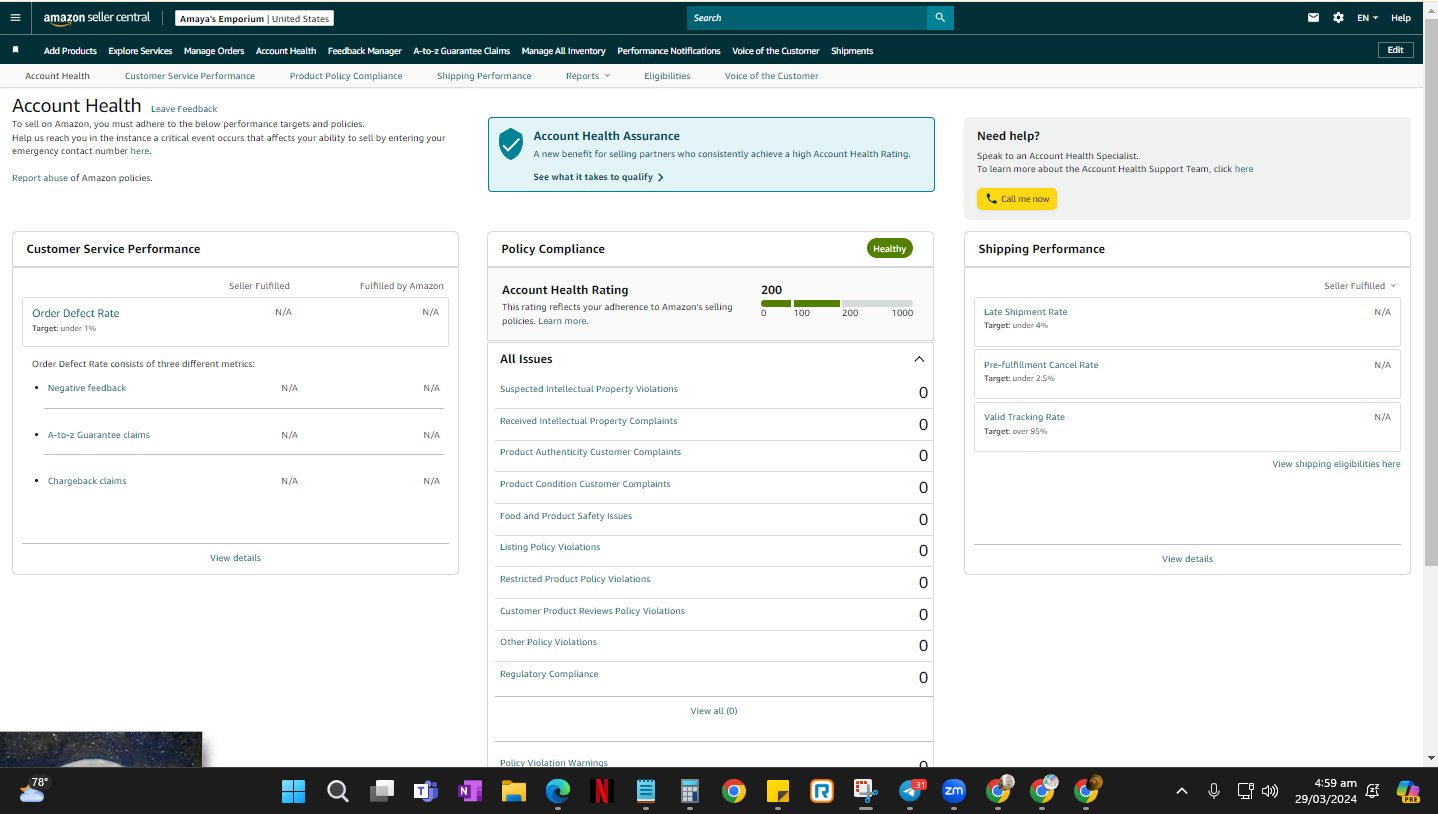Open Performance Notifications
The height and width of the screenshot is (814, 1438).
(669, 51)
